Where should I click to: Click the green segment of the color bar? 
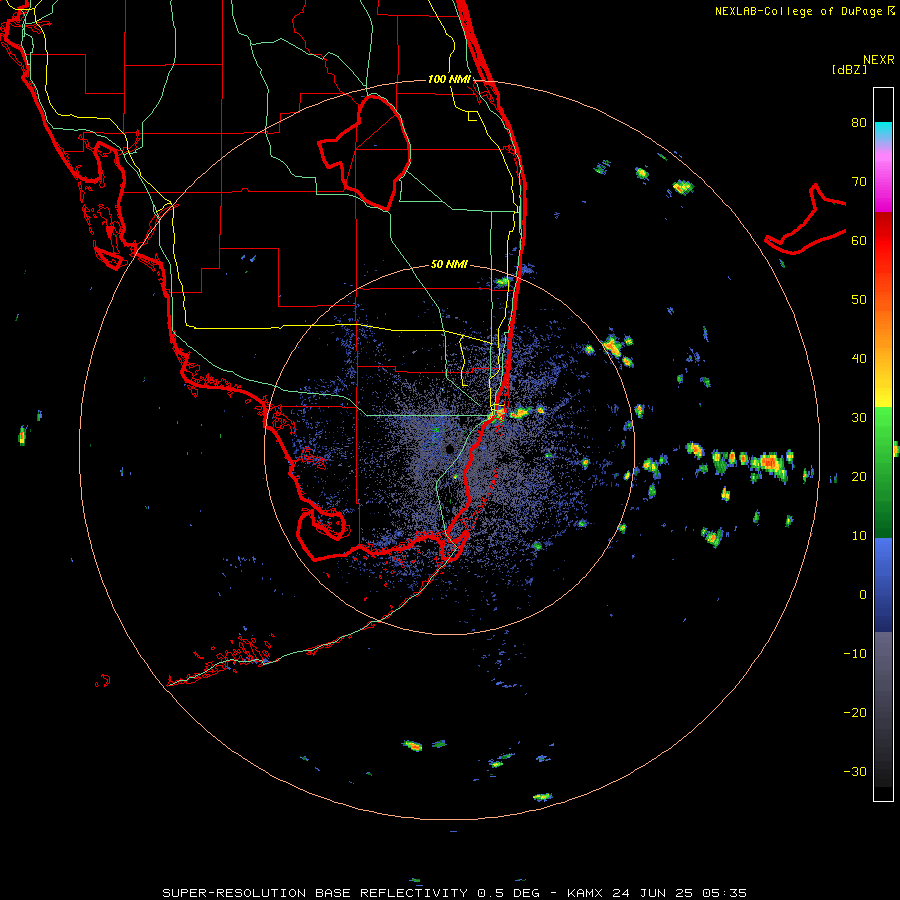(x=883, y=472)
